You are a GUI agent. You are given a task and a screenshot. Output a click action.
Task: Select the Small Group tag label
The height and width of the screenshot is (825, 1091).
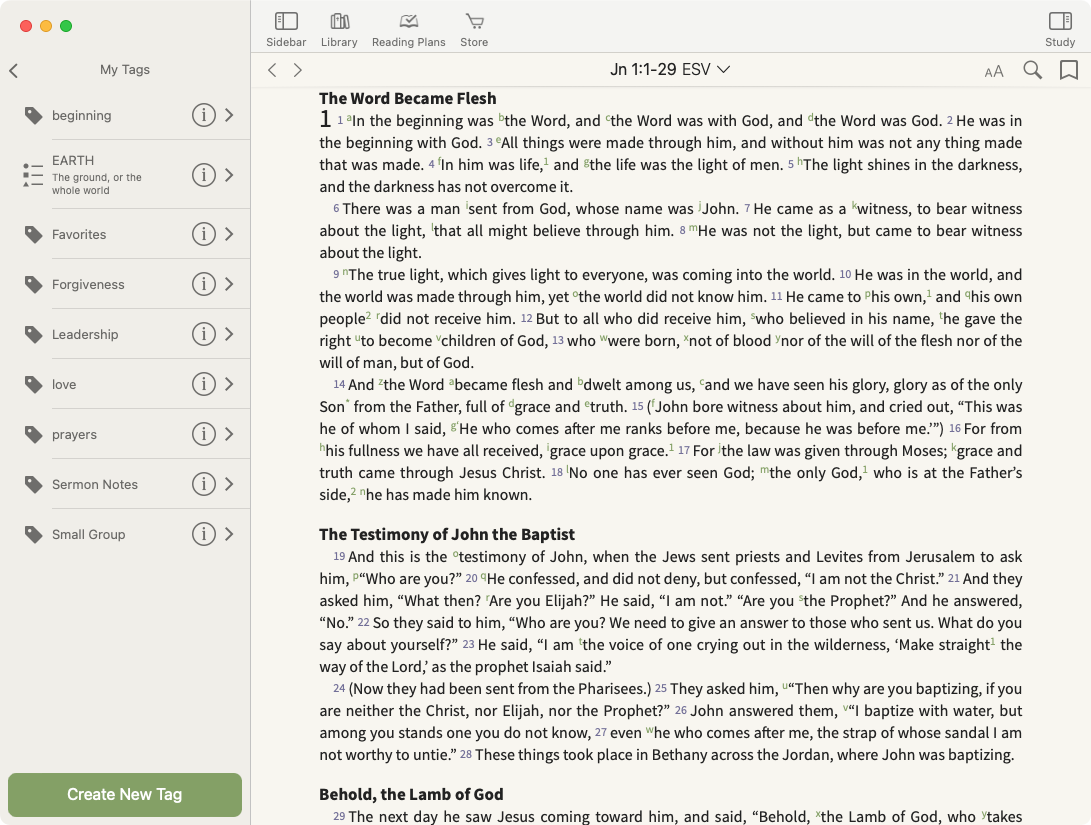pos(88,535)
